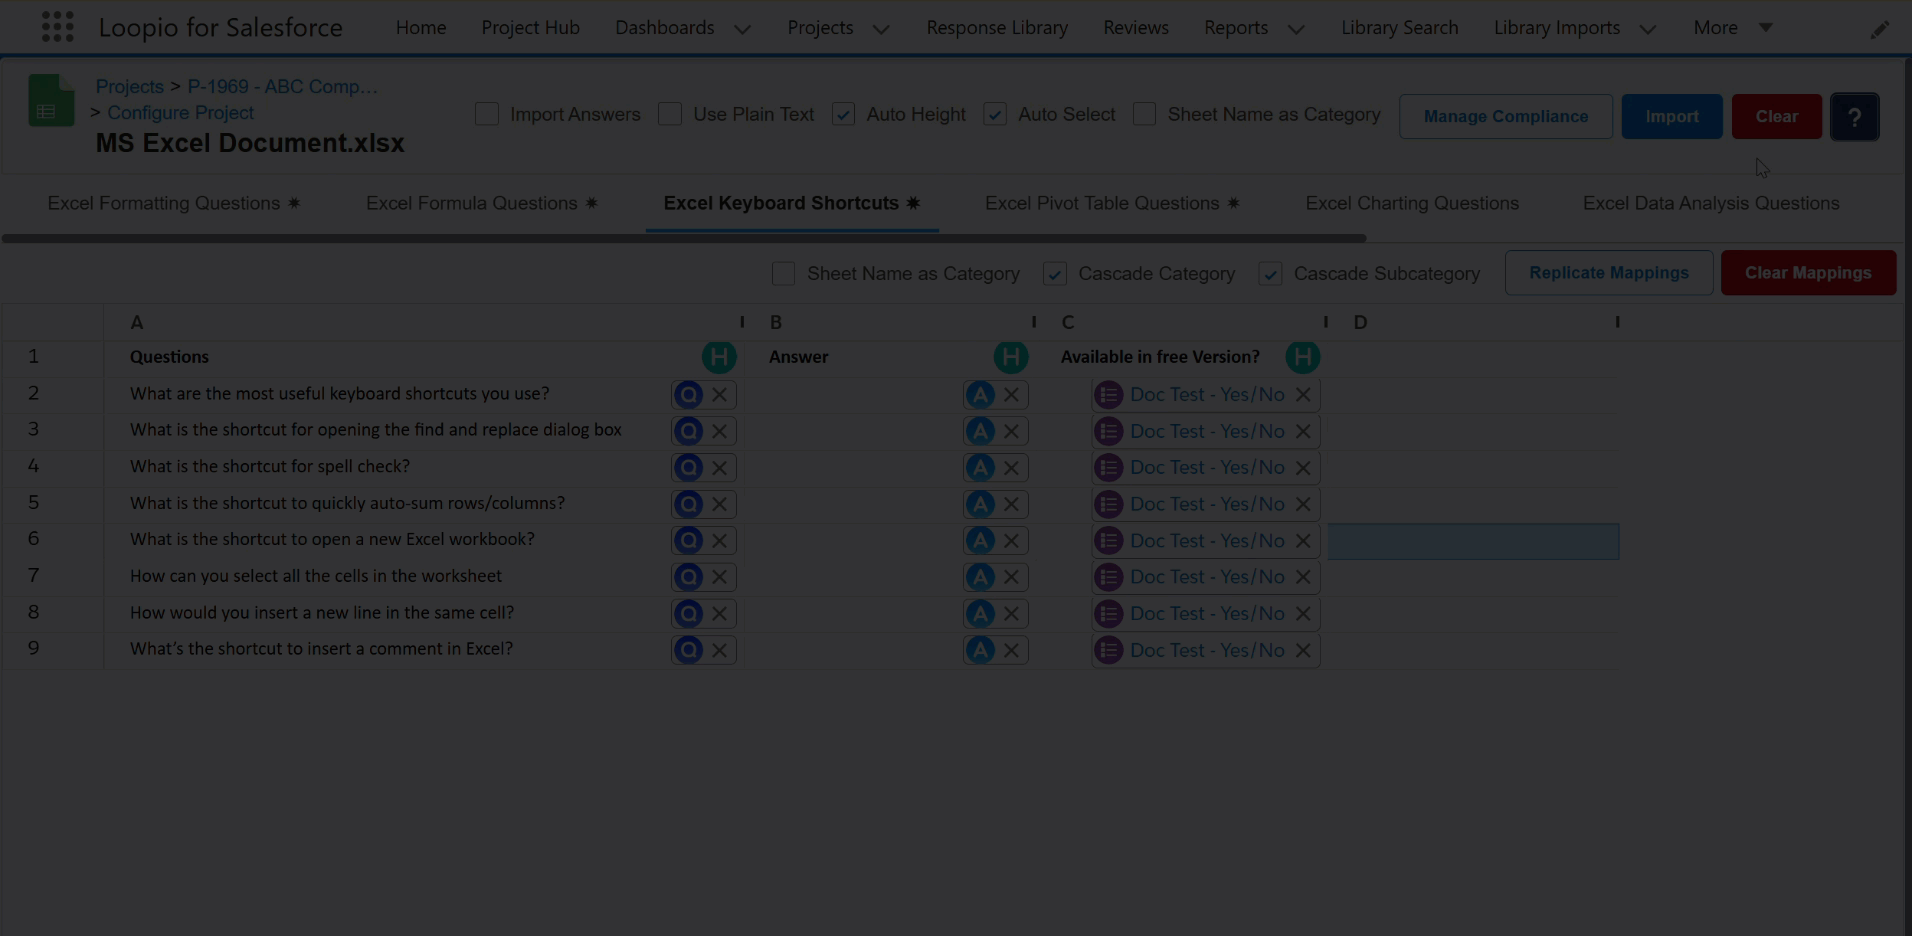1912x936 pixels.
Task: Click the H marker for Available in free Version
Action: [x=1303, y=357]
